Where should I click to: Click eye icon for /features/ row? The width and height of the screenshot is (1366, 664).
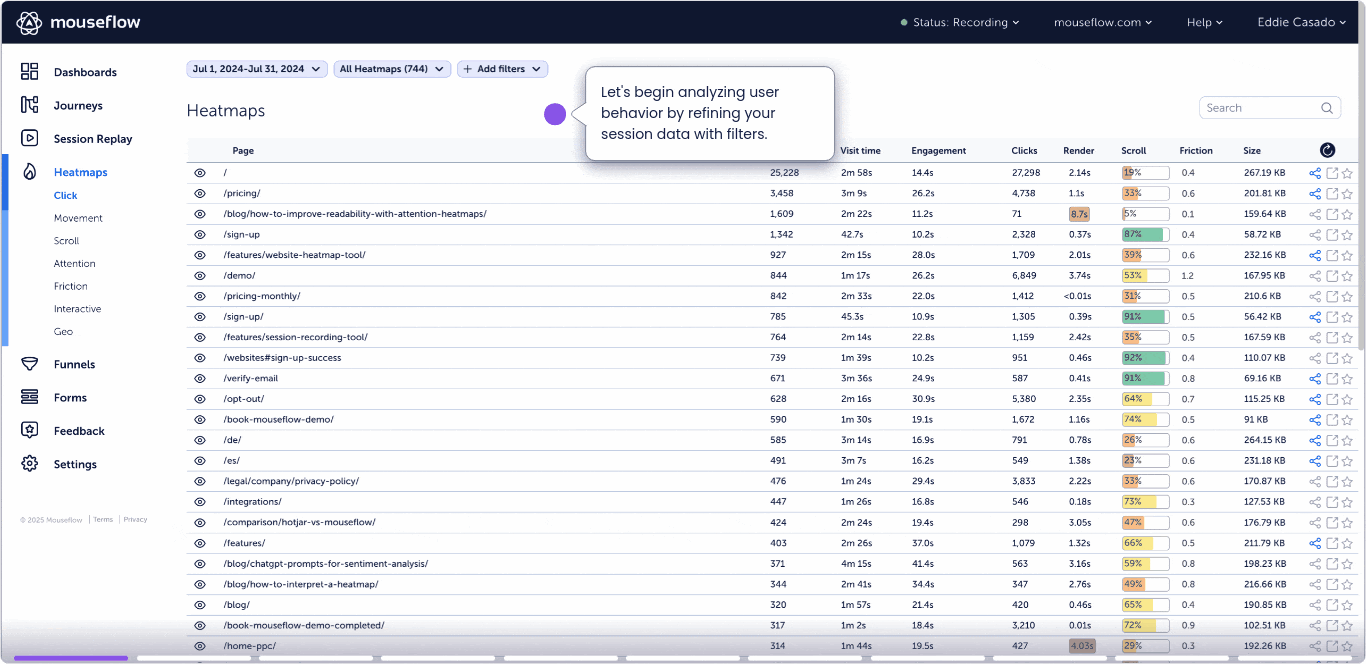point(200,543)
